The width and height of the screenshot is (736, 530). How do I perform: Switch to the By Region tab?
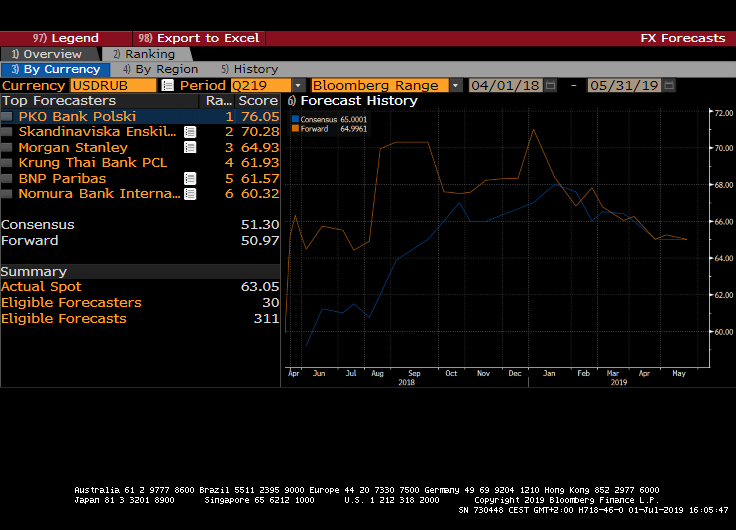coord(160,69)
